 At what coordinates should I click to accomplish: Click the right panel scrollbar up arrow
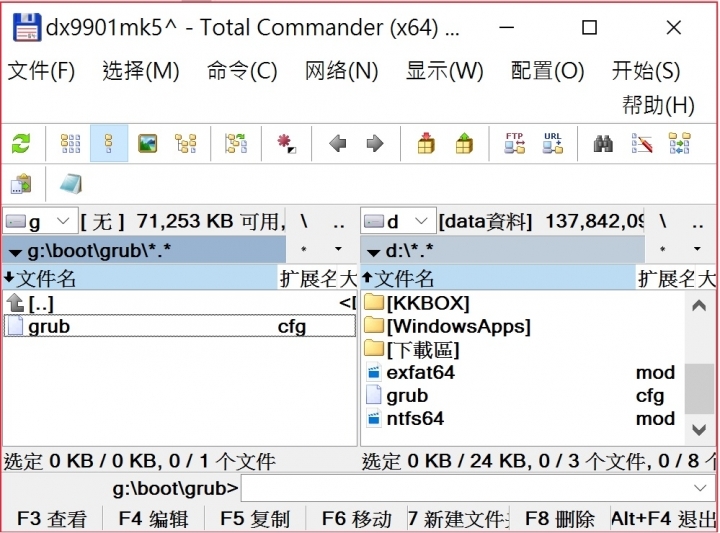click(x=699, y=305)
